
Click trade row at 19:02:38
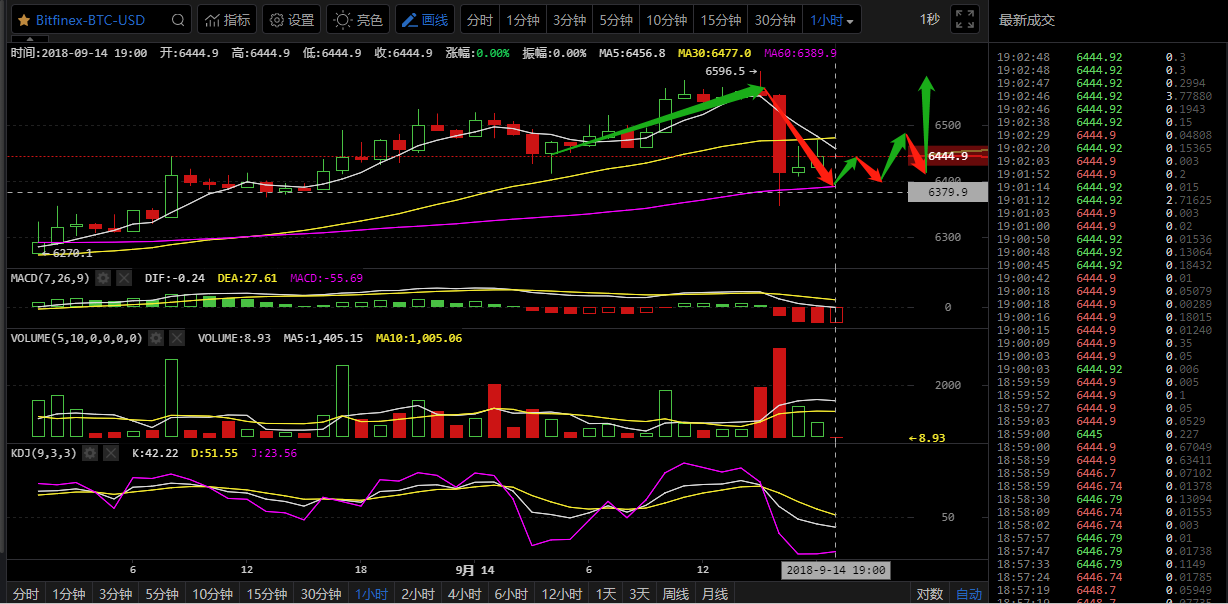click(x=1108, y=122)
